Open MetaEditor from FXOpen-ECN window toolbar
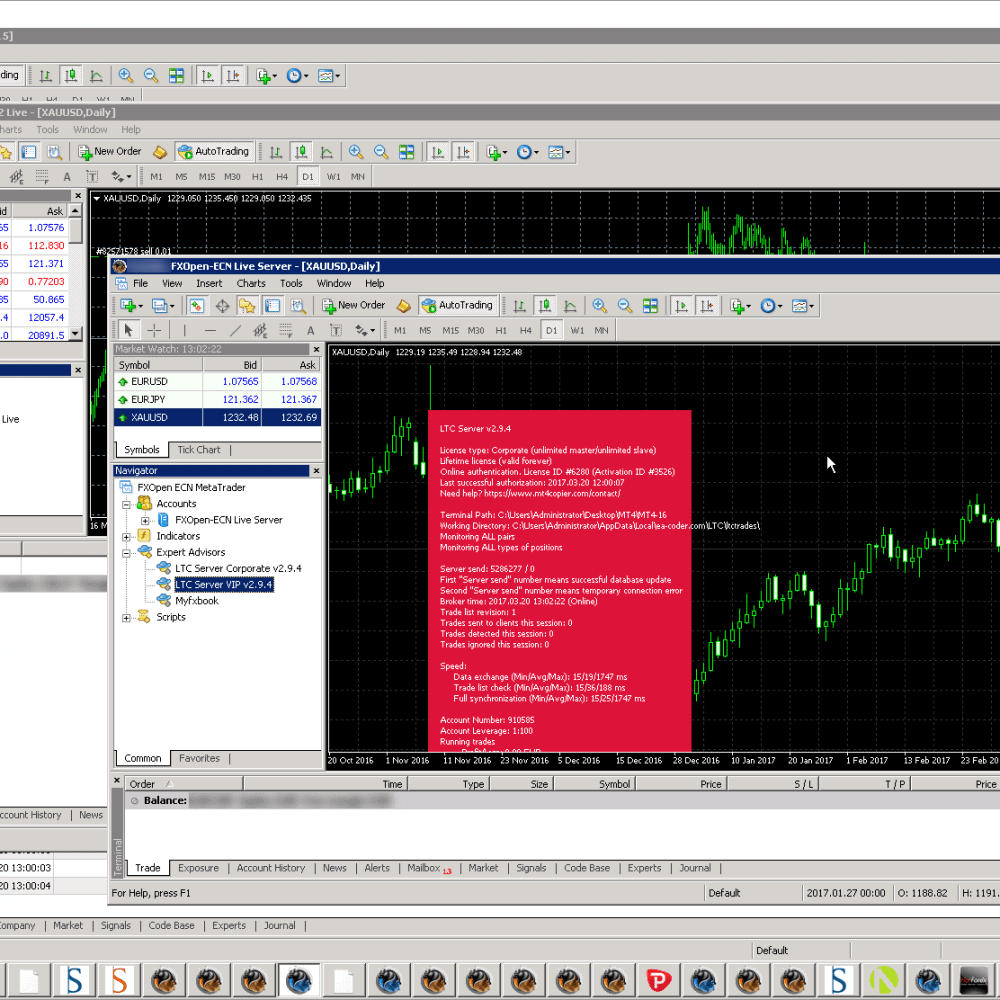The width and height of the screenshot is (1000, 1000). [404, 306]
